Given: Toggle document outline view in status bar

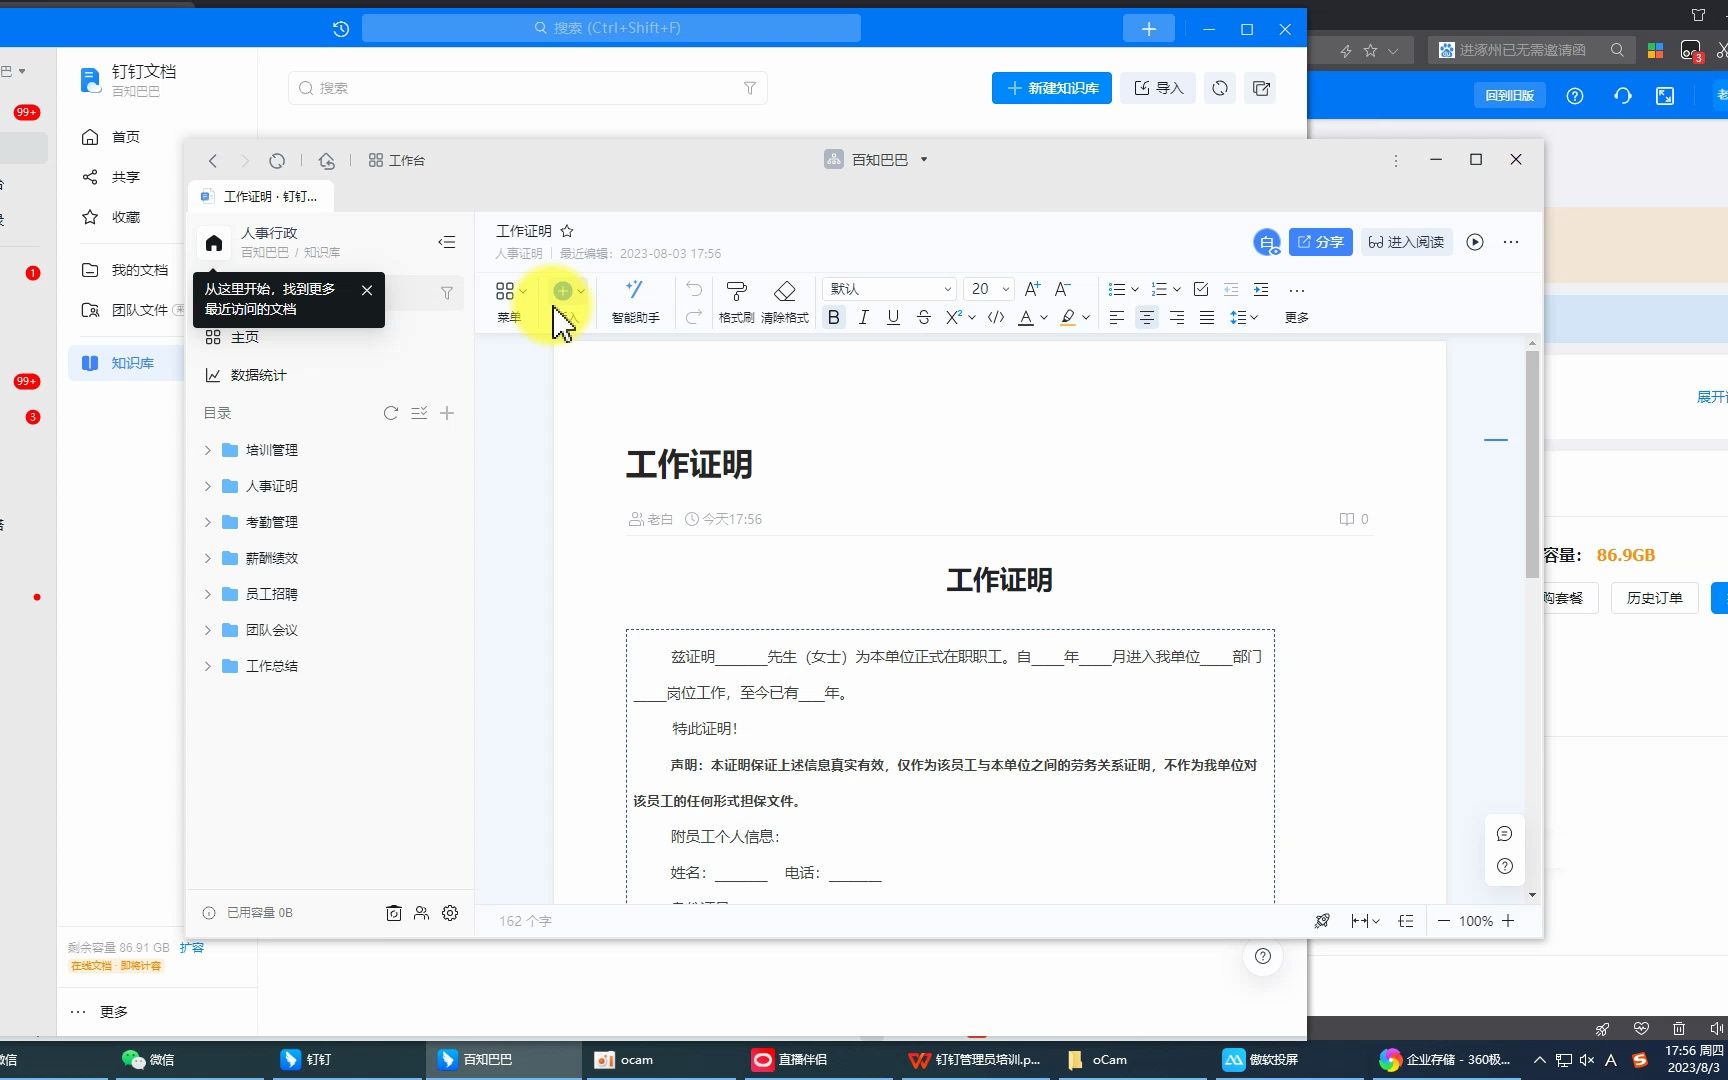Looking at the screenshot, I should 1406,921.
